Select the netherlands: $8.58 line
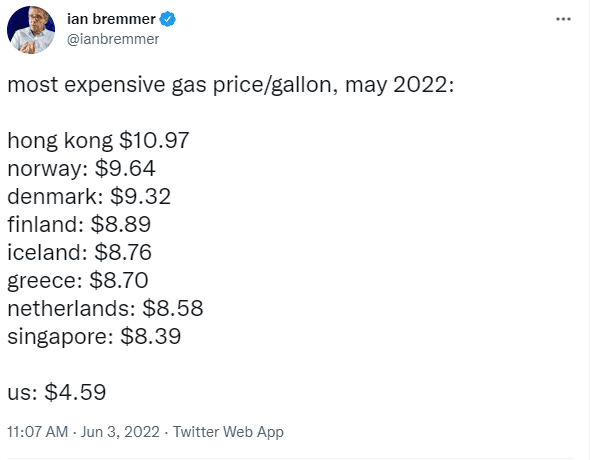590x460 pixels. [x=105, y=308]
